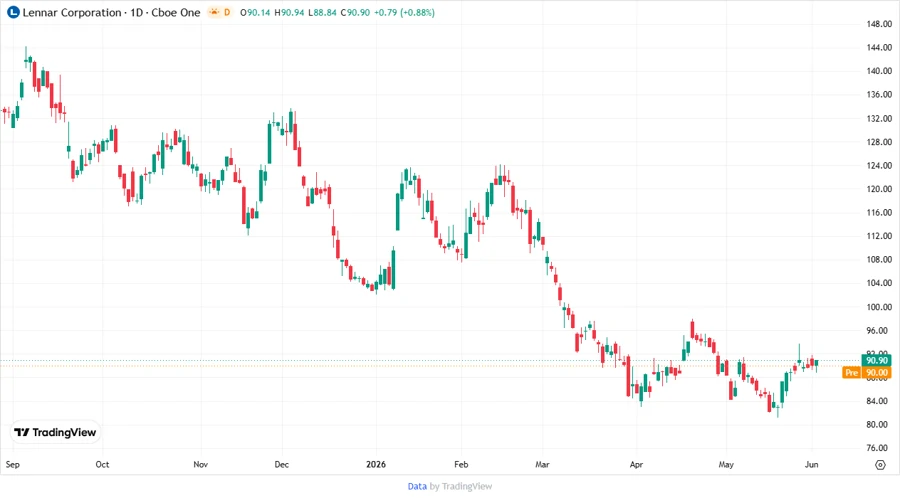This screenshot has height=498, width=900.
Task: Click the 116.00 price axis label
Action: tap(879, 212)
